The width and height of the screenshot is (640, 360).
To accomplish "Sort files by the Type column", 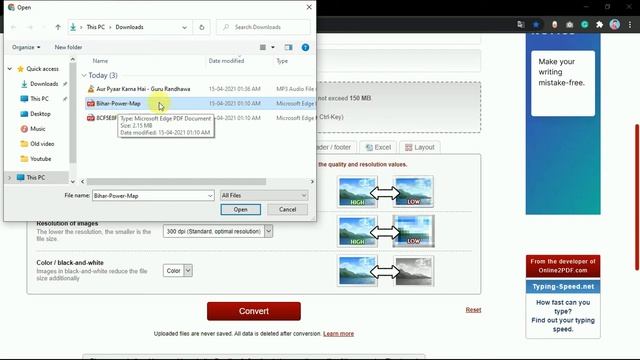I will click(282, 61).
